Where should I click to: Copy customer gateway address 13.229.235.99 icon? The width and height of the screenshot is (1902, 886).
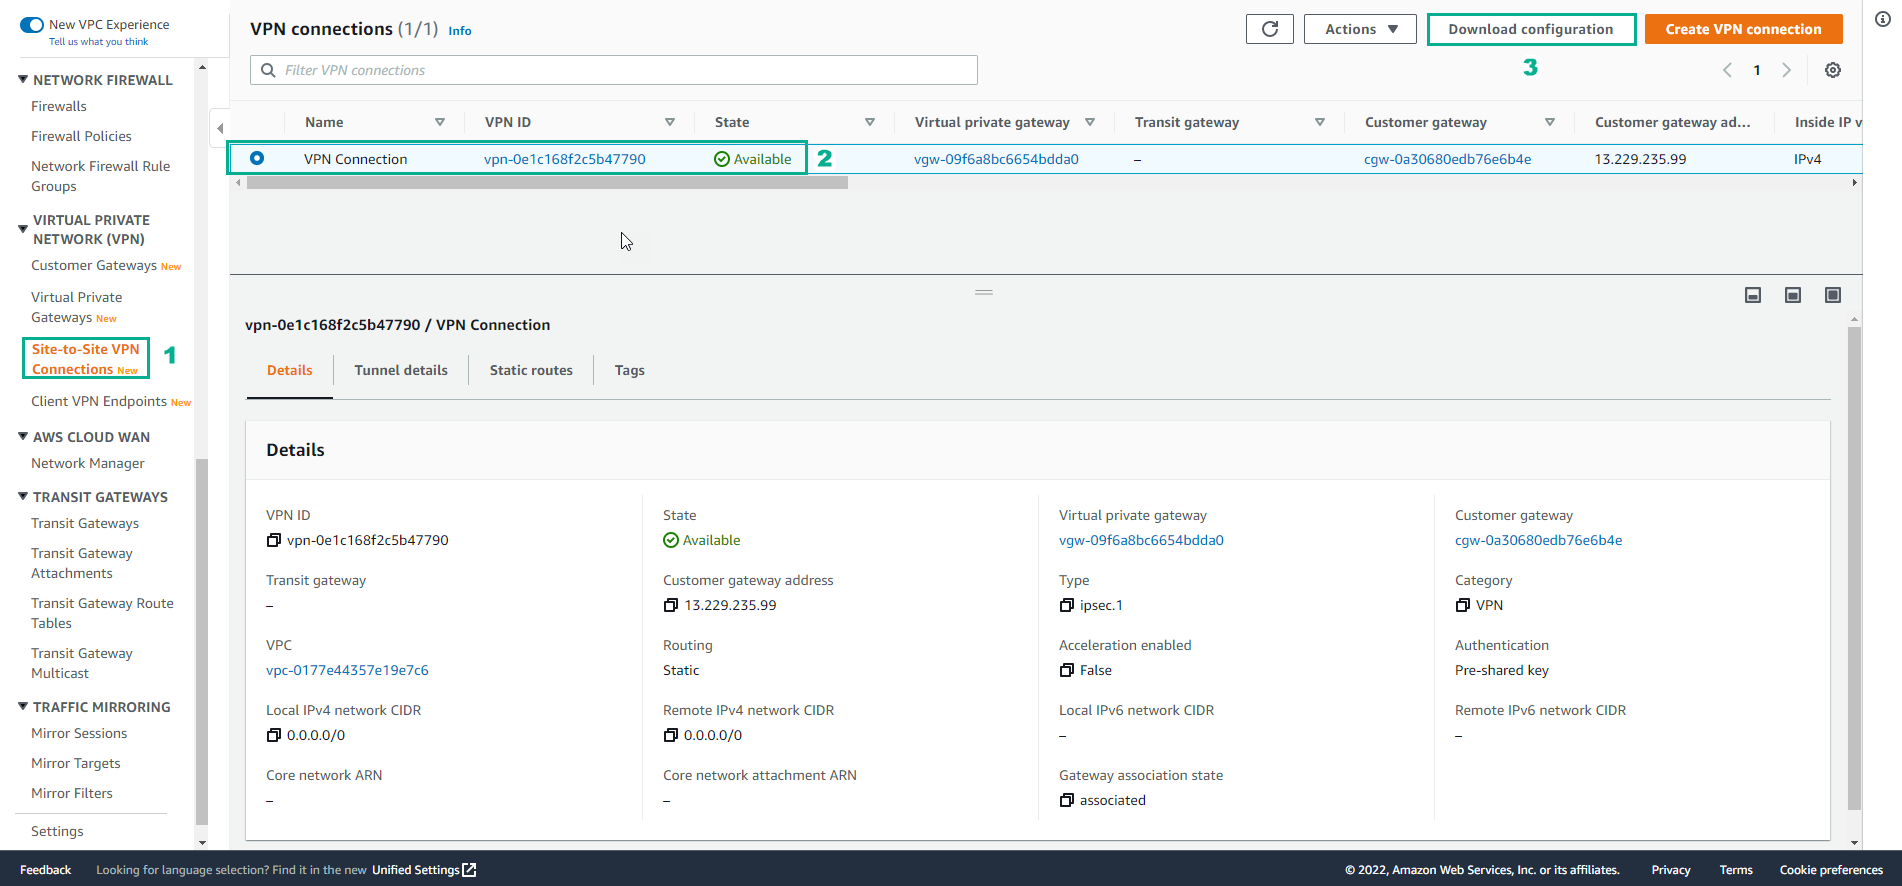(671, 605)
